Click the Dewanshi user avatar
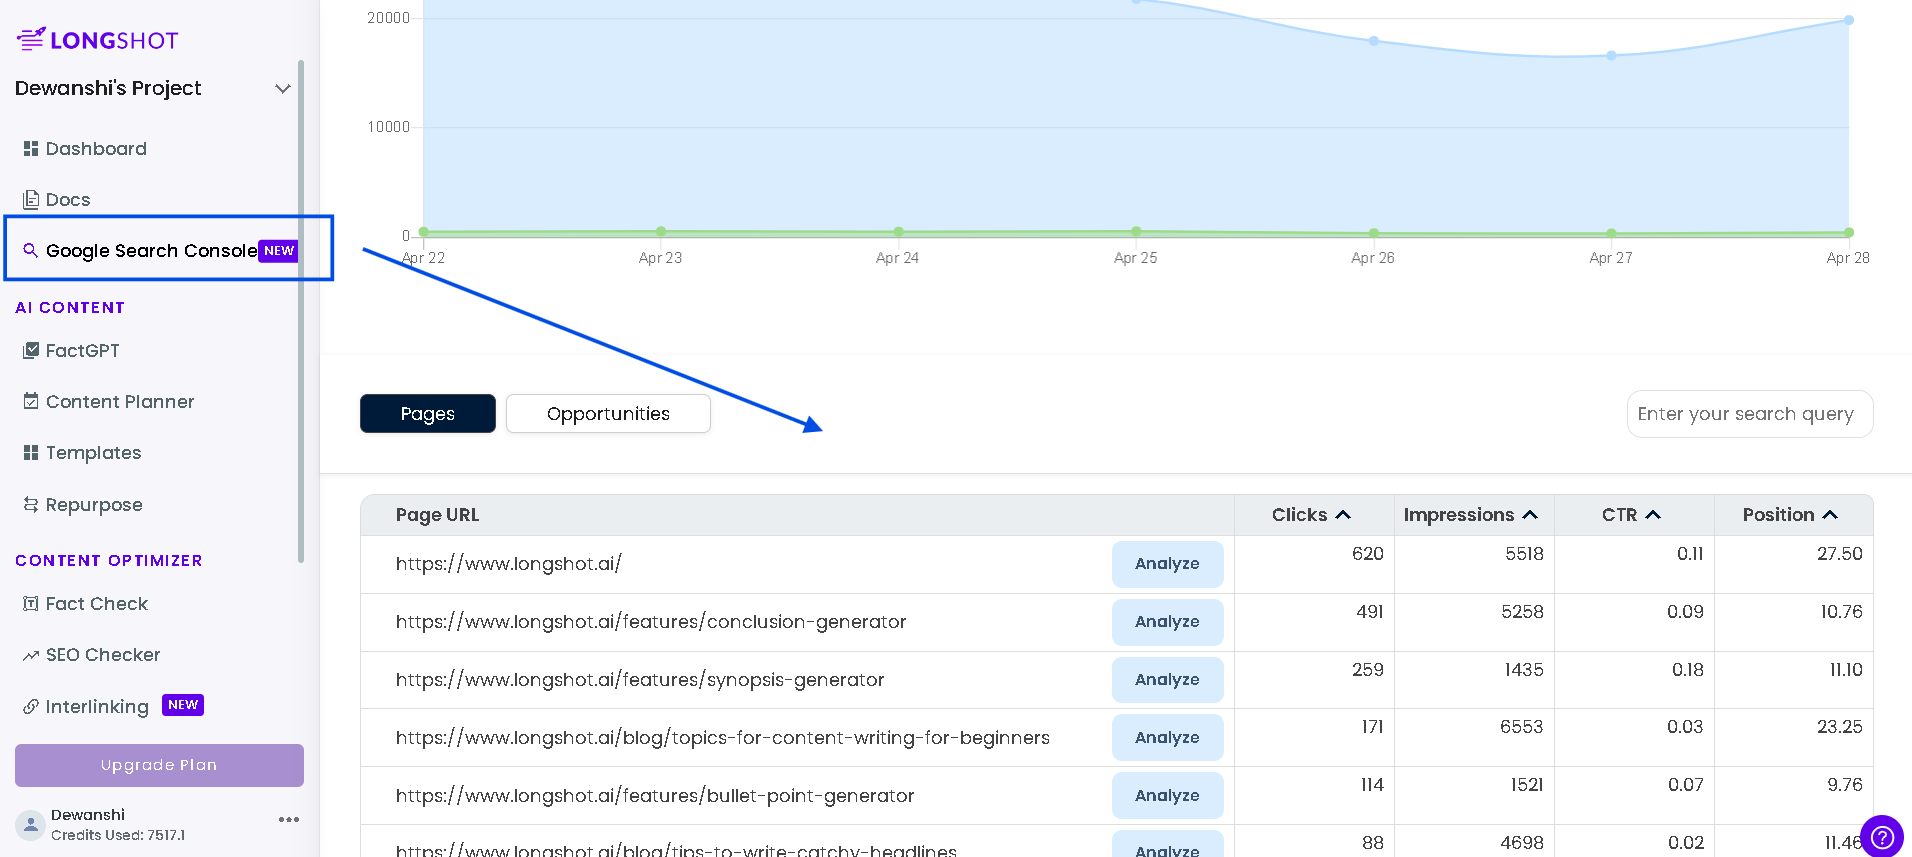This screenshot has width=1912, height=857. point(31,825)
